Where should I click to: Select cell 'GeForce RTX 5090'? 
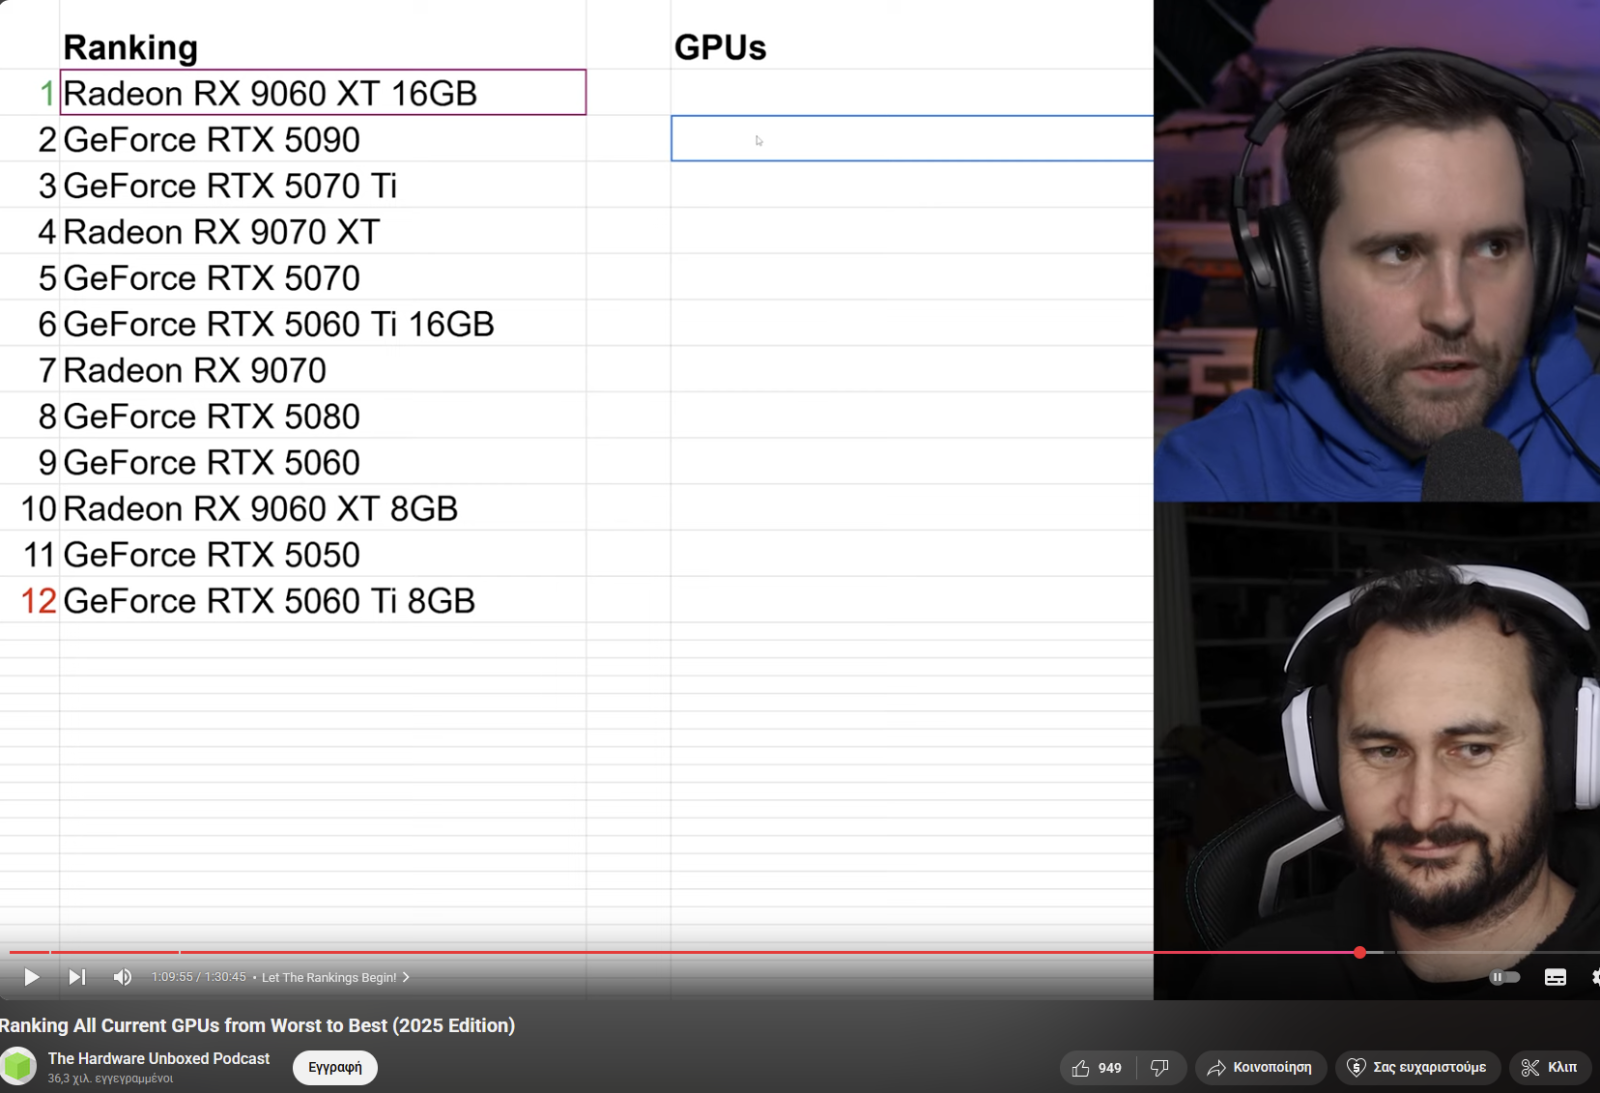coord(323,139)
